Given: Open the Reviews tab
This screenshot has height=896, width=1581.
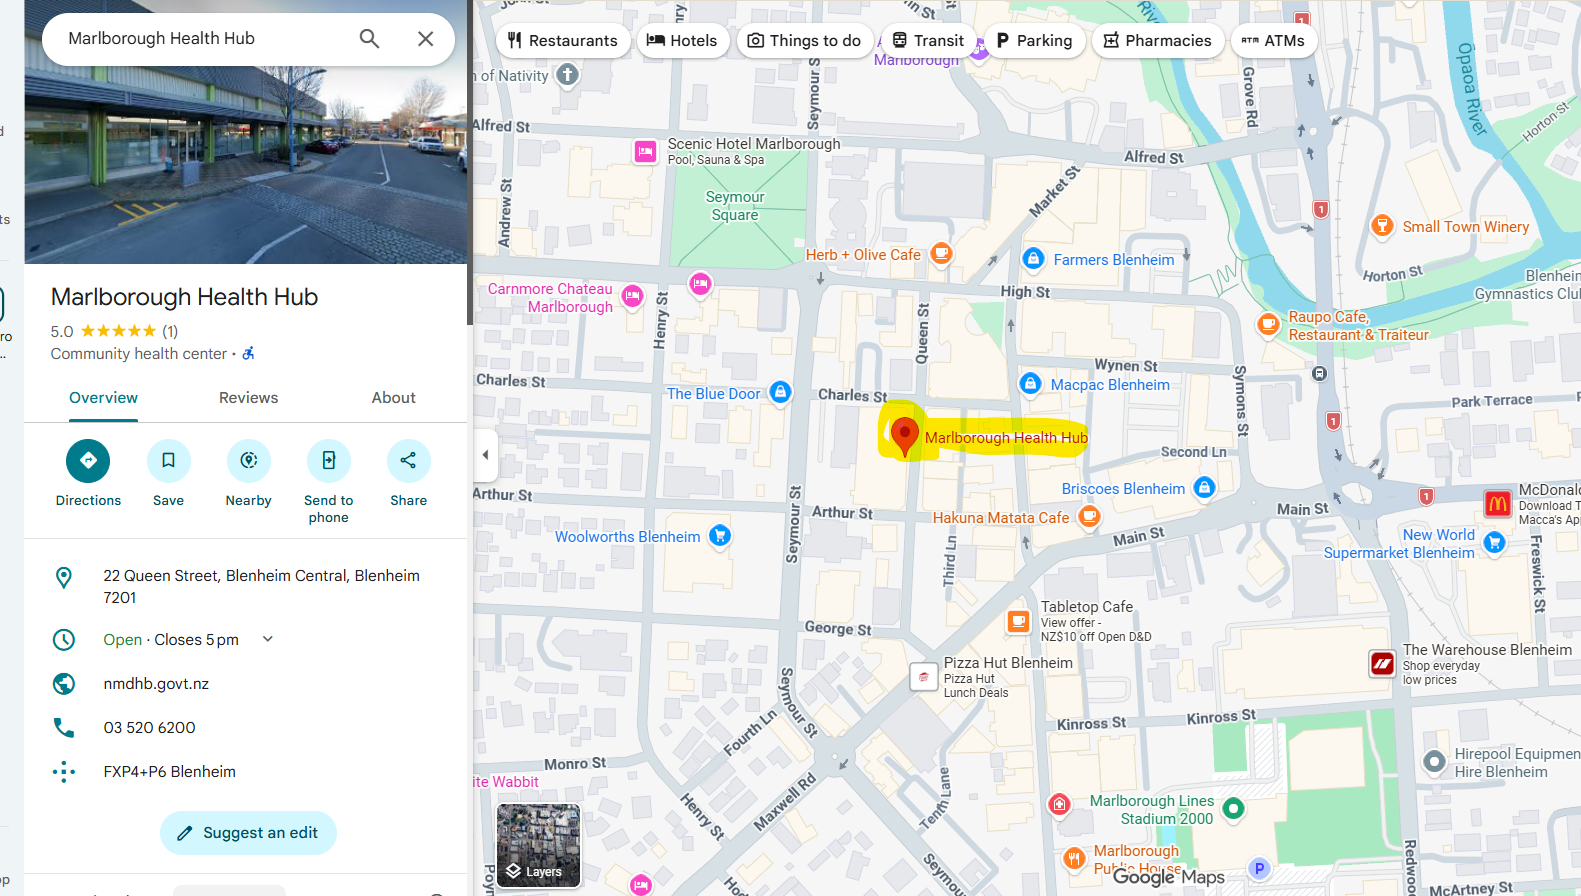Looking at the screenshot, I should [249, 398].
